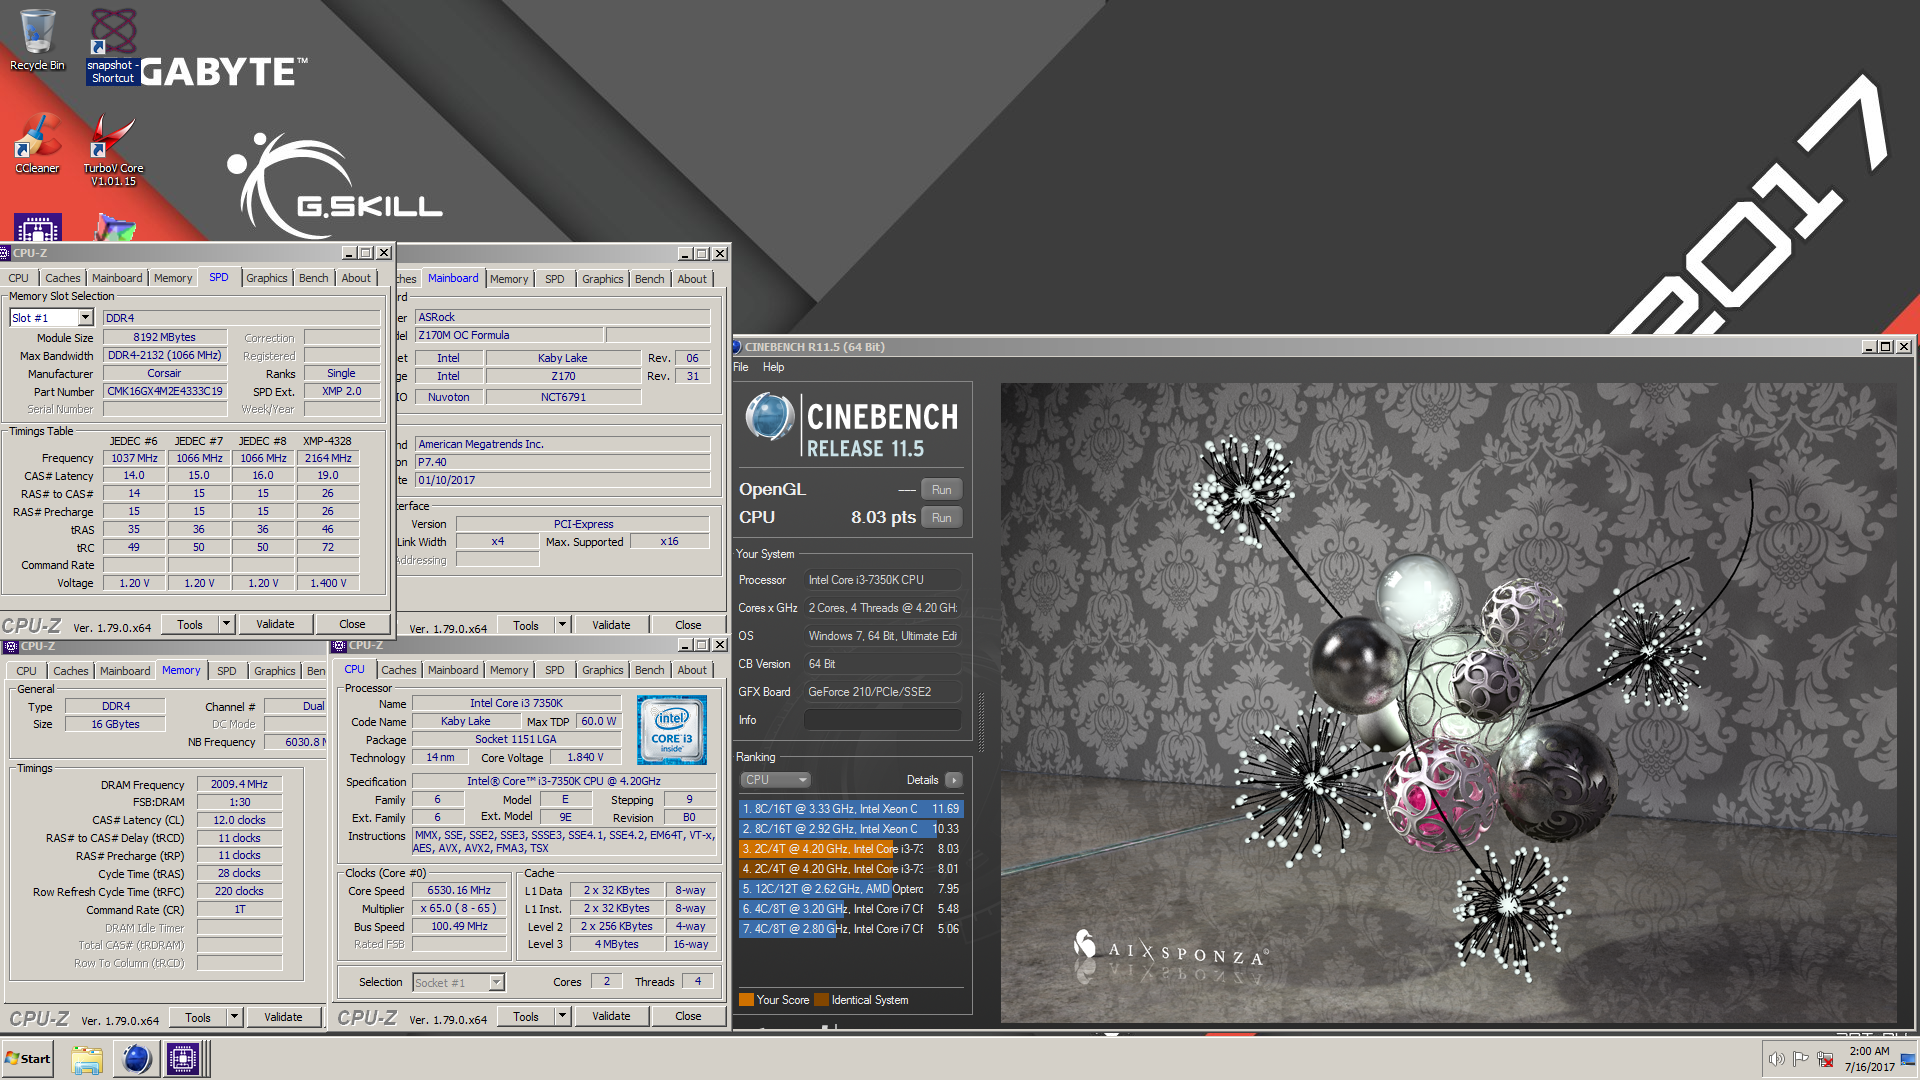The width and height of the screenshot is (1920, 1080).
Task: Select the CCleaner desktop icon
Action: [37, 145]
